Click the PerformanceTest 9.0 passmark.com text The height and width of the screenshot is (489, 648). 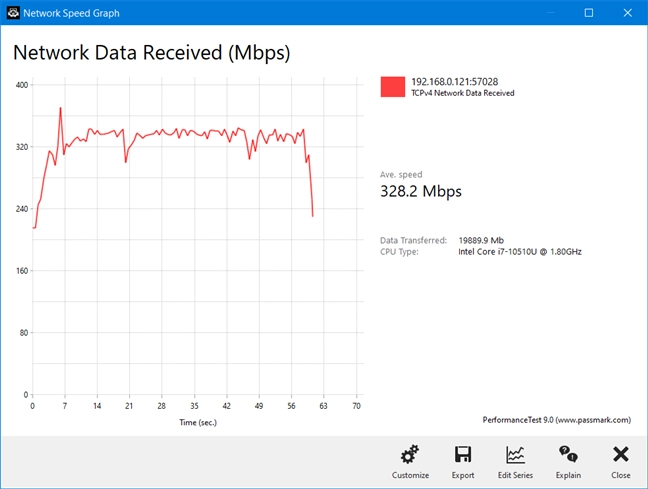[557, 420]
